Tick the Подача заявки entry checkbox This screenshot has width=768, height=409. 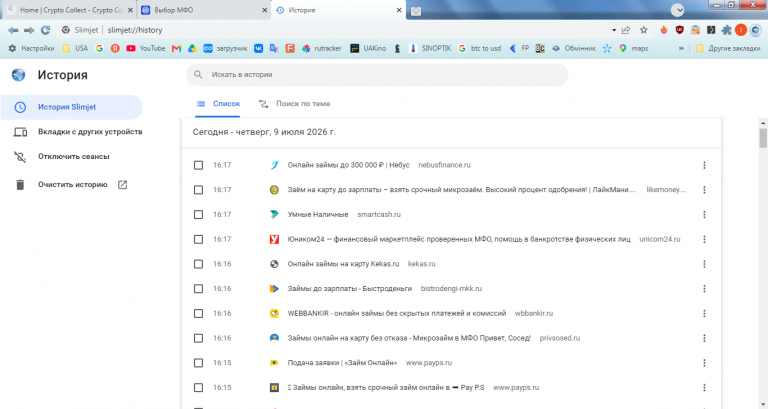[x=198, y=363]
